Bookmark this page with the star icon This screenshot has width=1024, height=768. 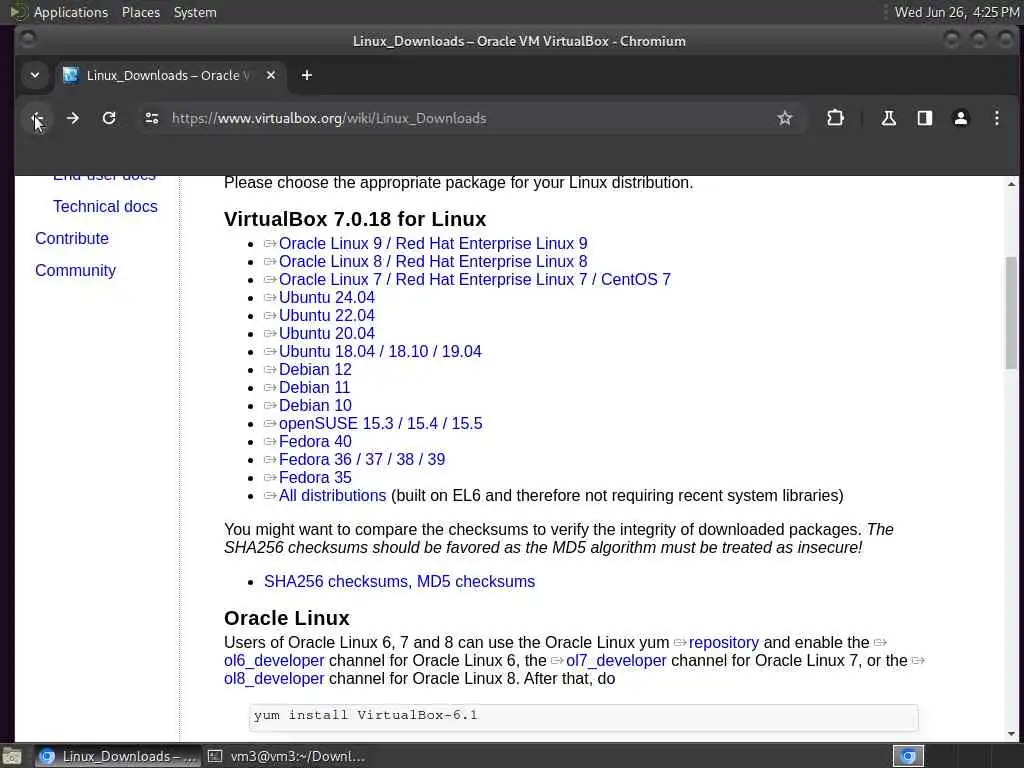[x=784, y=118]
